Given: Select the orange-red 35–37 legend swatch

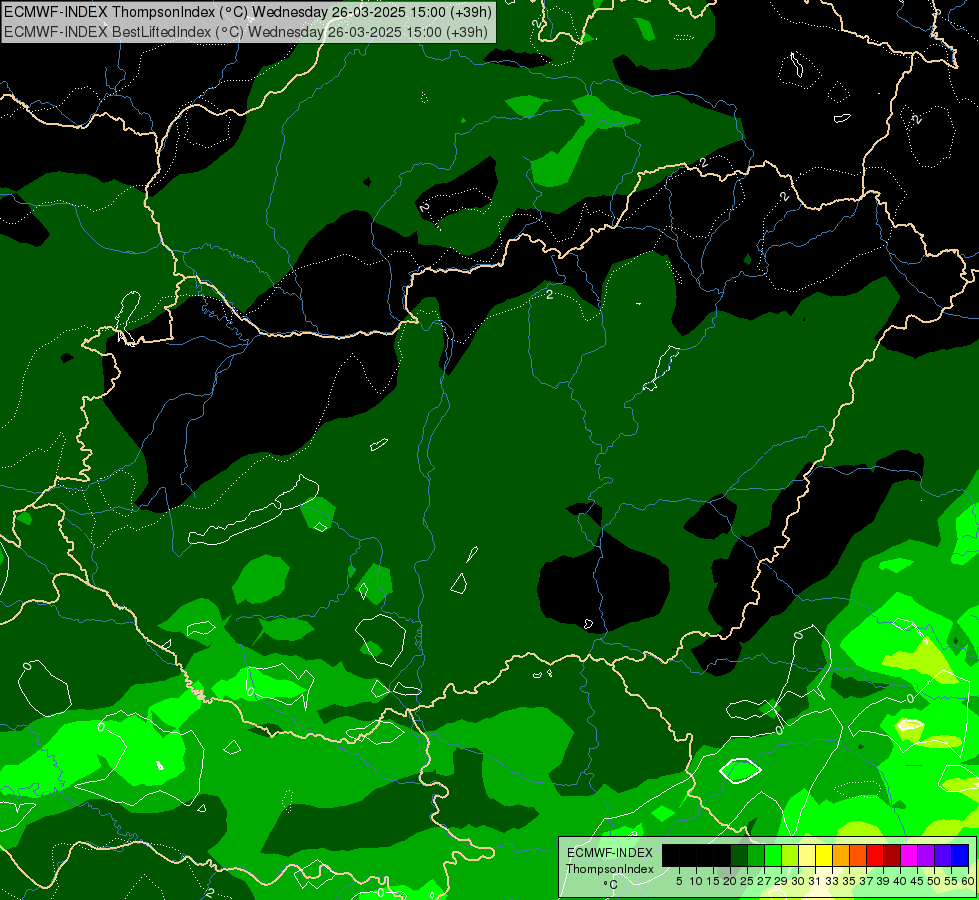Looking at the screenshot, I should (x=858, y=855).
